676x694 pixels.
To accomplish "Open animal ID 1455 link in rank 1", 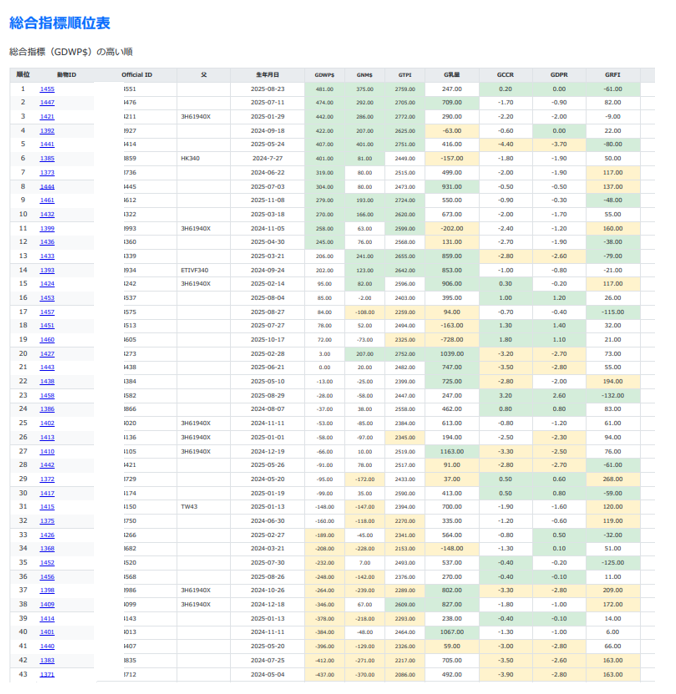I will (x=47, y=89).
